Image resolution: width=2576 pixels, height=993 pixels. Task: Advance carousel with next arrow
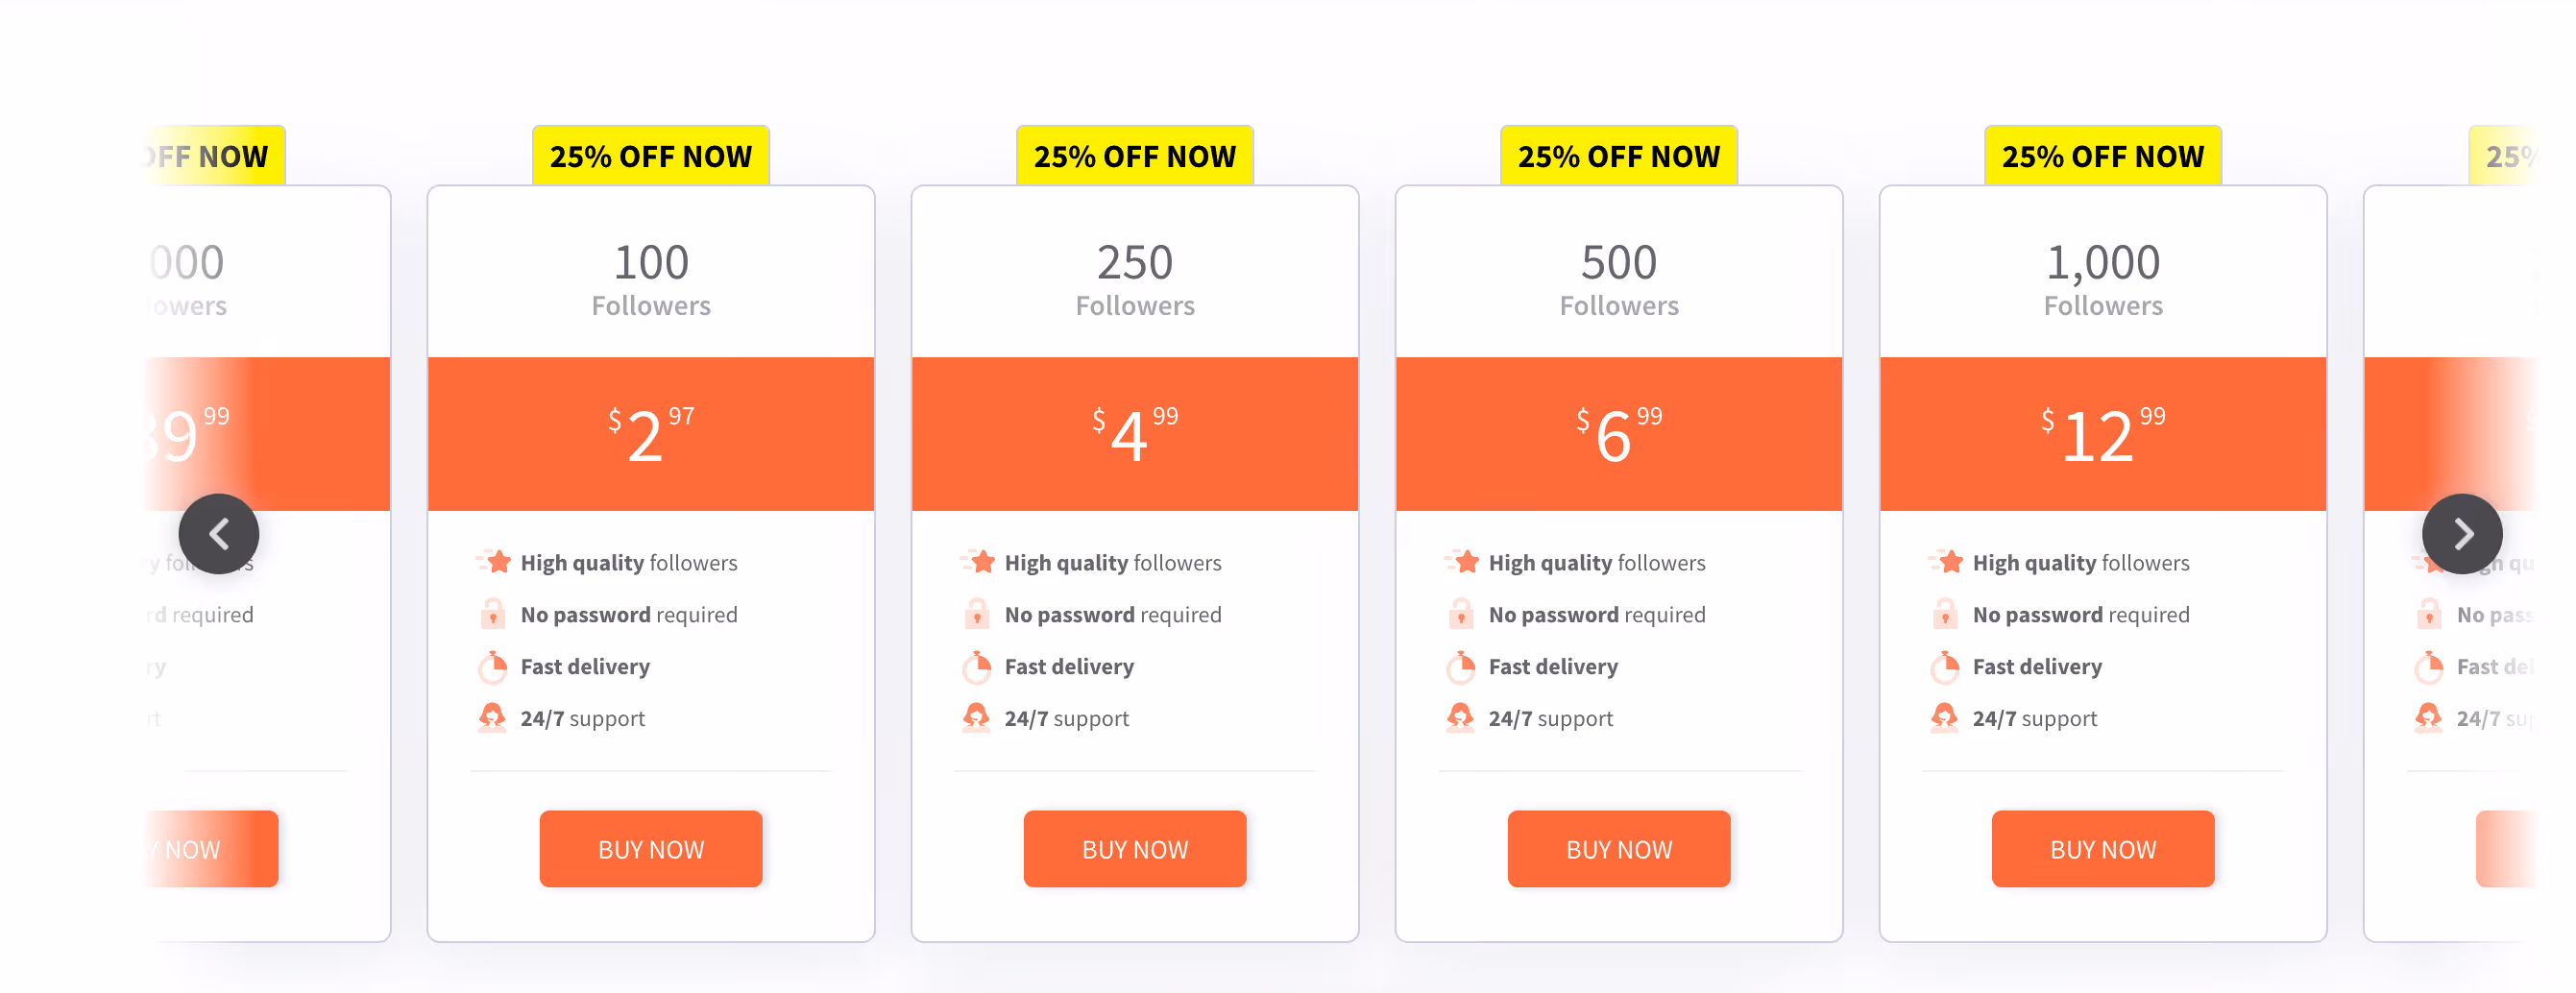point(2462,534)
